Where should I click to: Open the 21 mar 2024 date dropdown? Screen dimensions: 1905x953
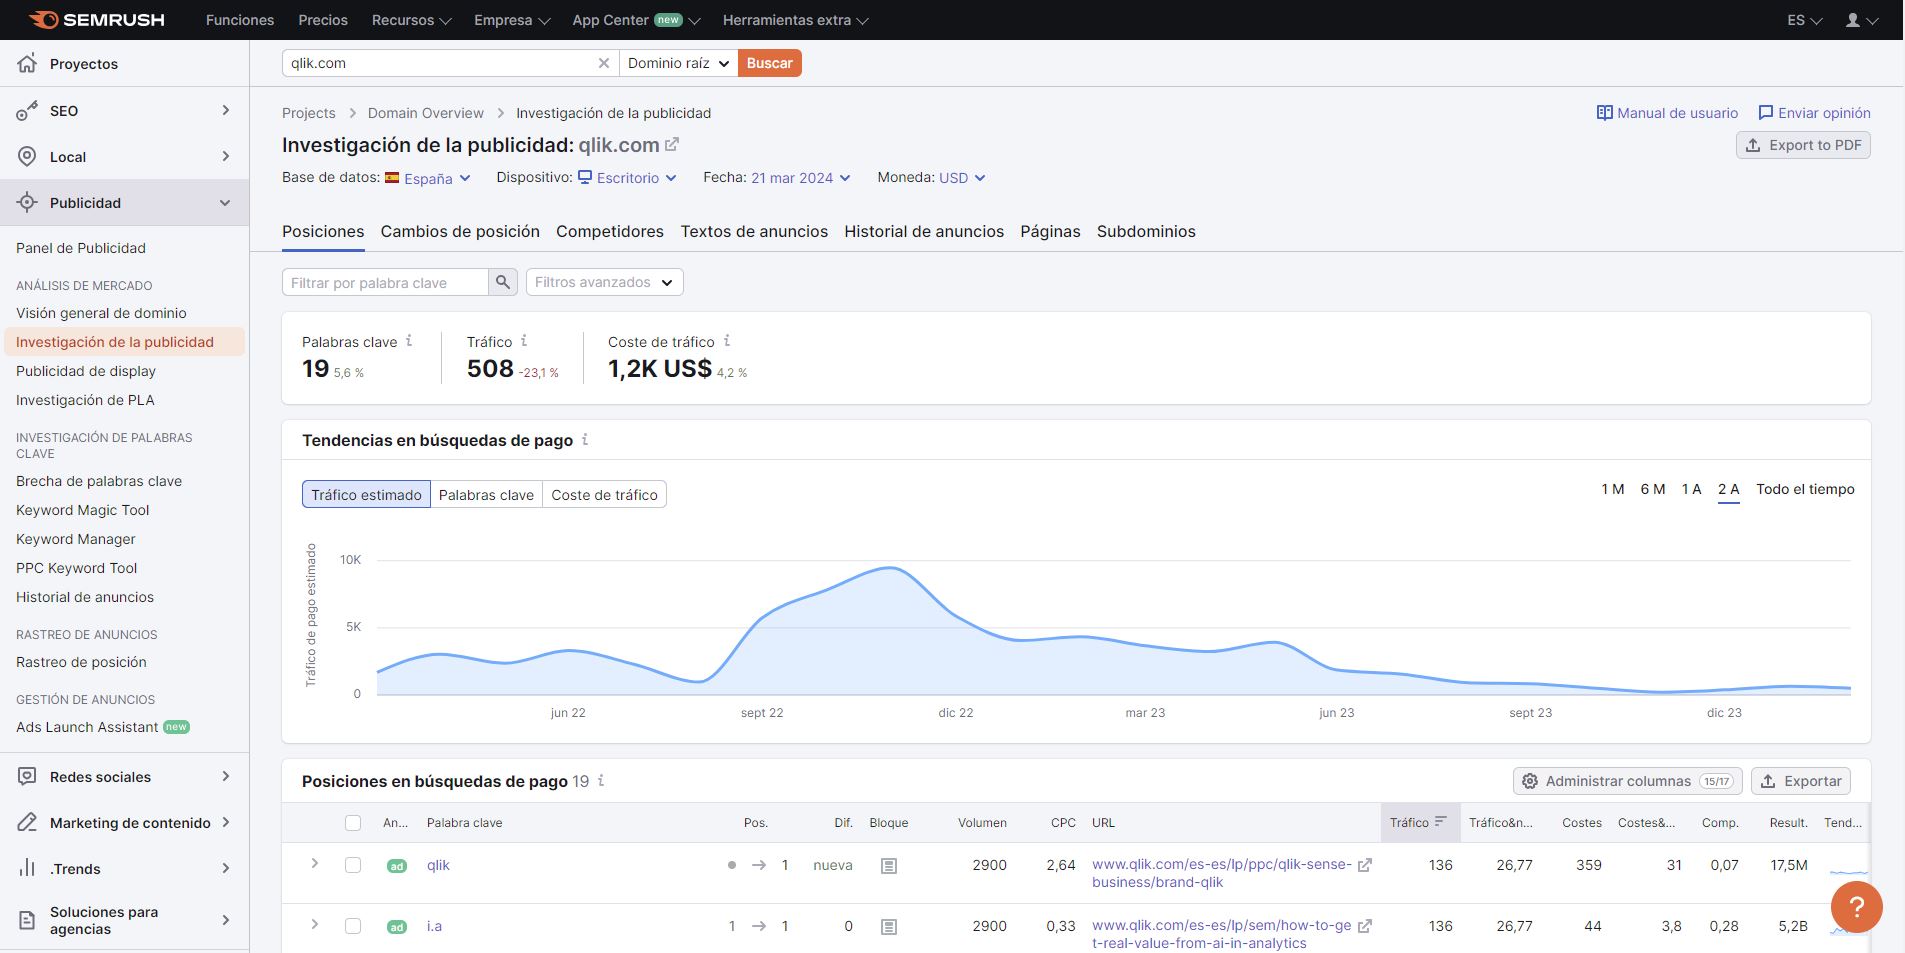(801, 178)
